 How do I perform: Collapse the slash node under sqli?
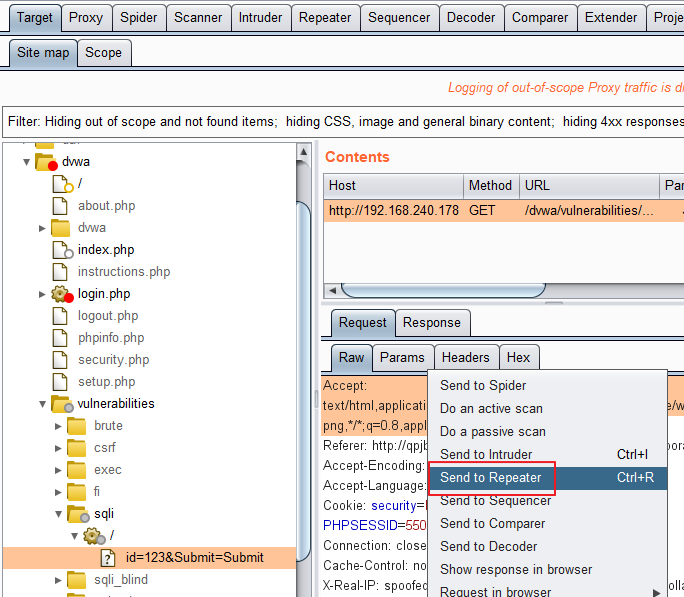coord(75,536)
